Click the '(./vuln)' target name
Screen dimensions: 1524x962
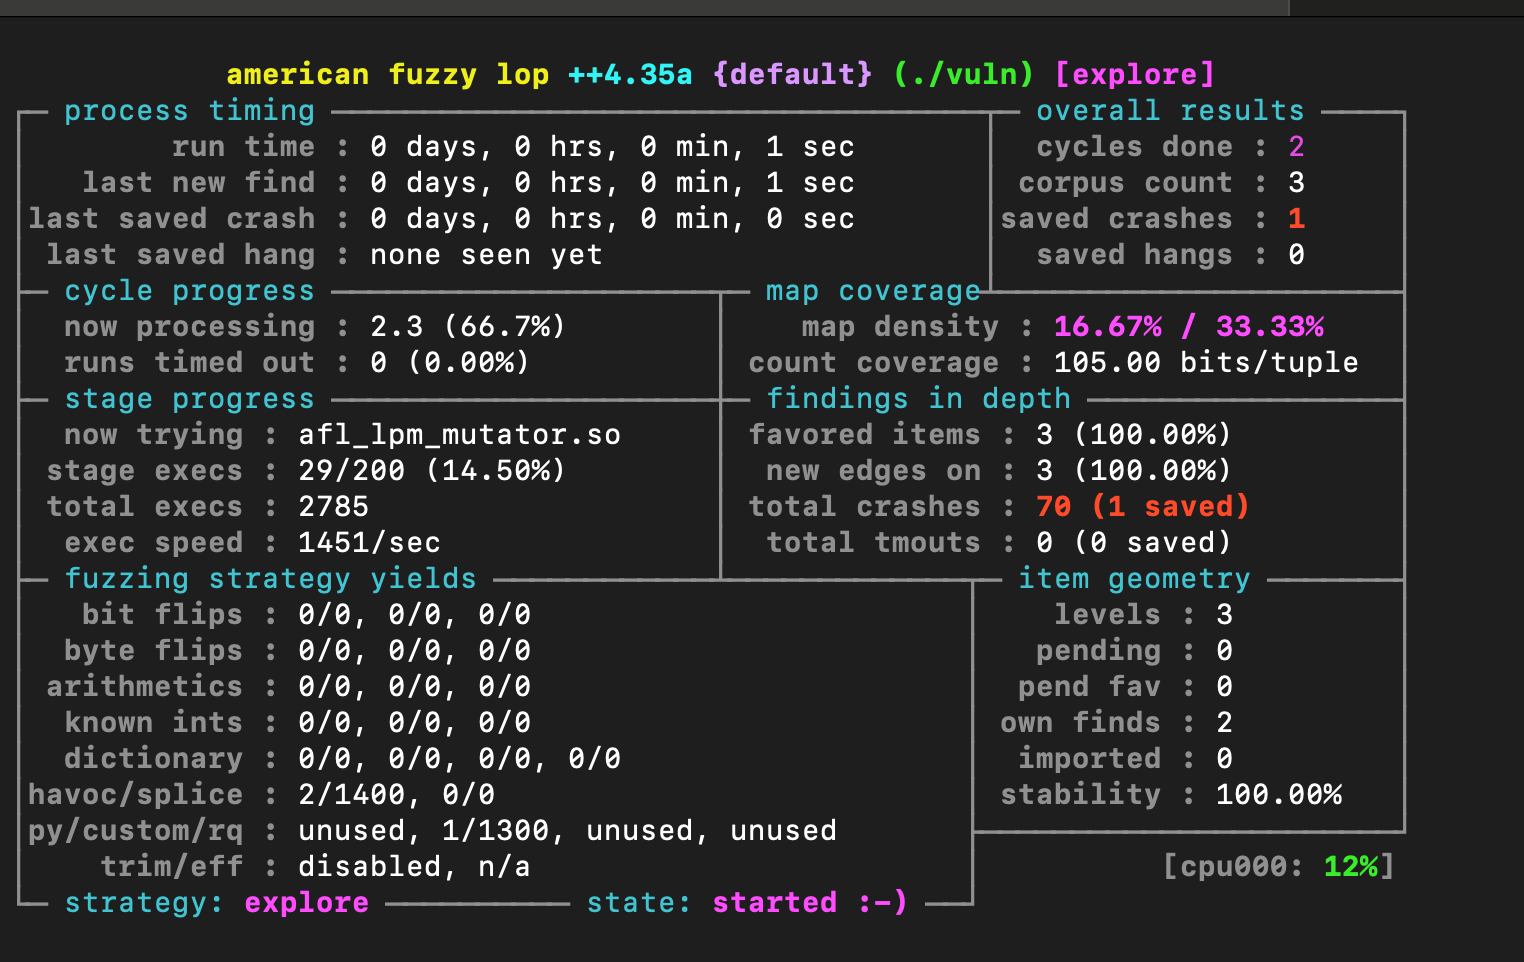[964, 75]
